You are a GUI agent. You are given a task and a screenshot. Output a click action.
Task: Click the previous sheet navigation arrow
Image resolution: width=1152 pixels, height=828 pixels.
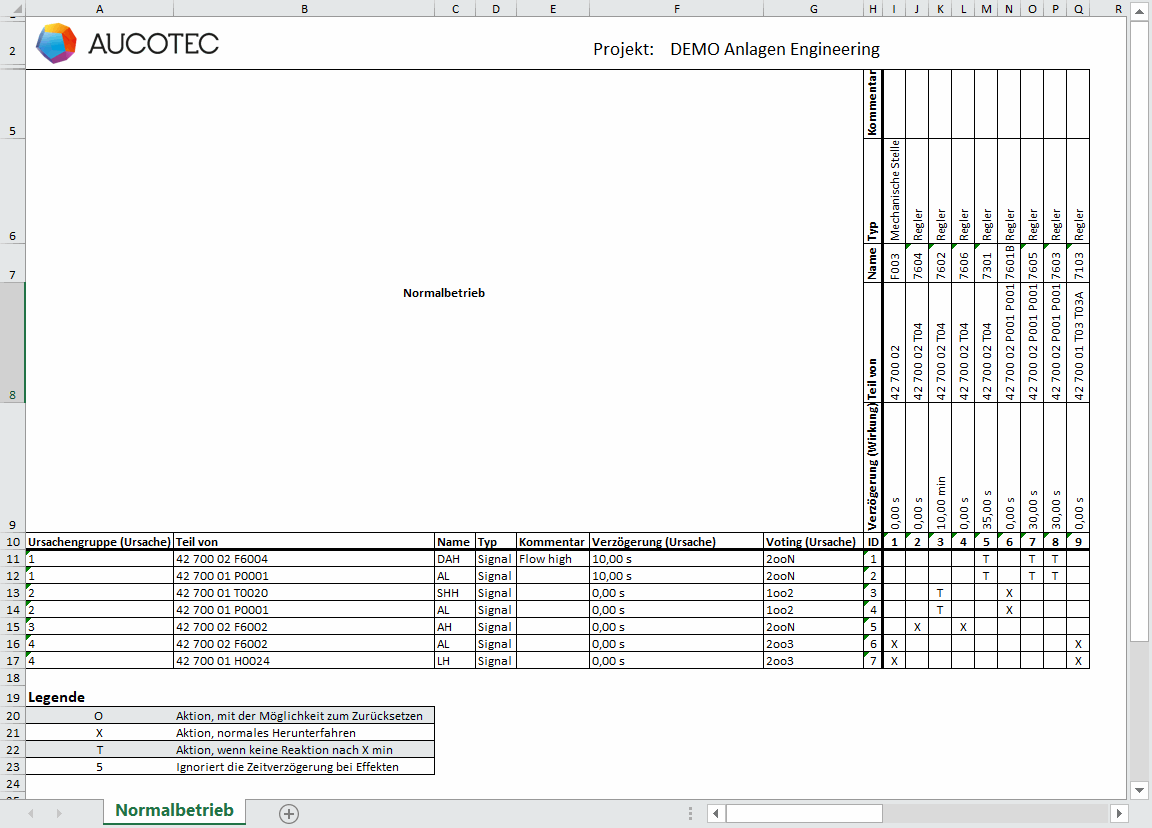[x=31, y=814]
